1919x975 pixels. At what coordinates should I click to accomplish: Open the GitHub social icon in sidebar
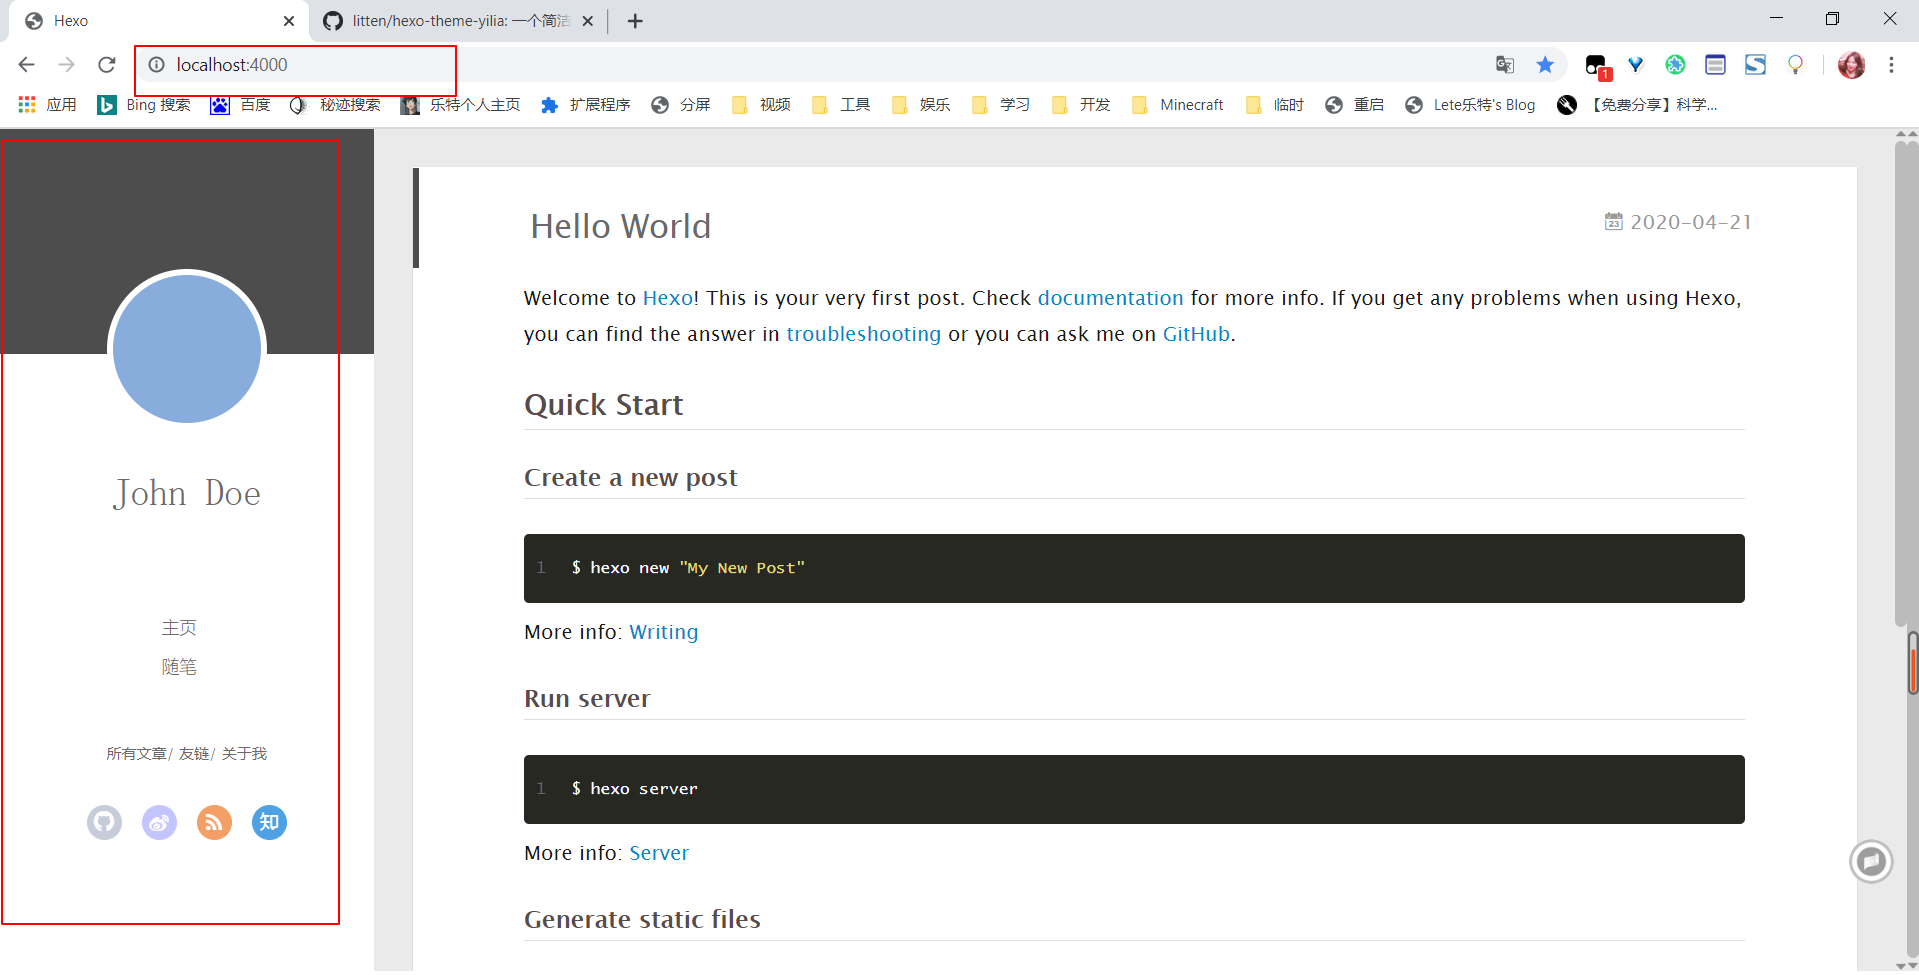(104, 822)
